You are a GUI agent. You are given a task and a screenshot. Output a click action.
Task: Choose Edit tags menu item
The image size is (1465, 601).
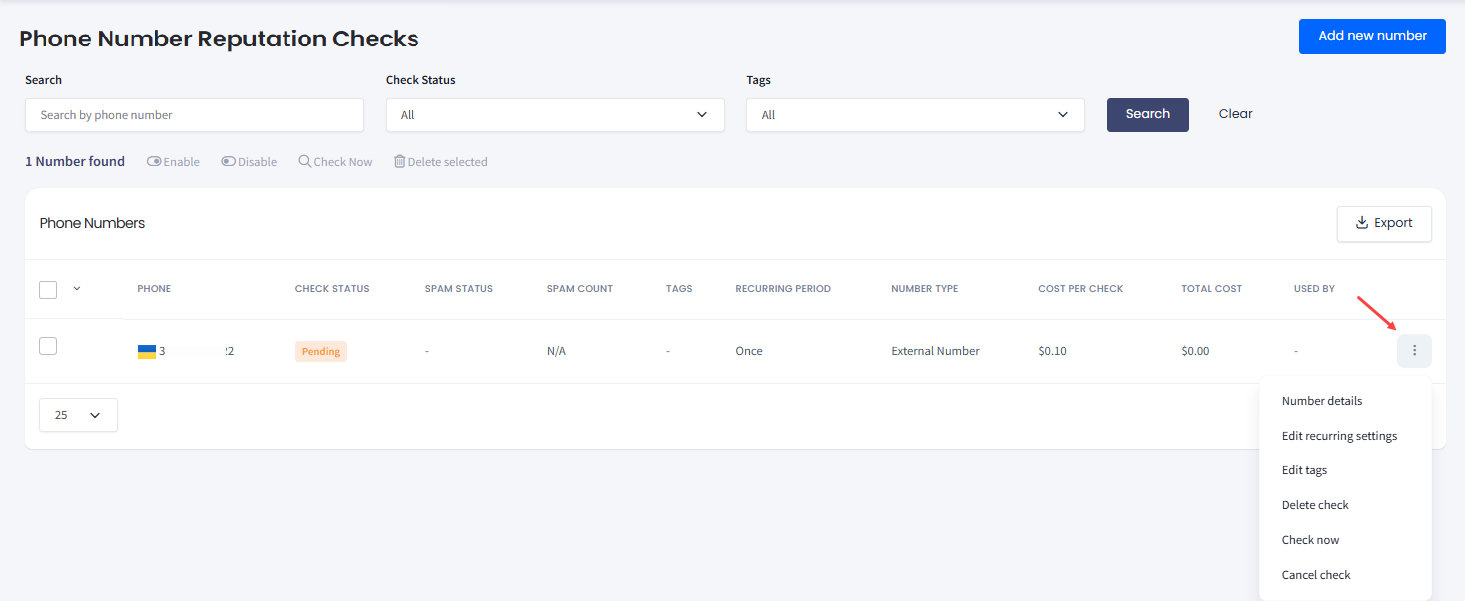click(x=1305, y=470)
